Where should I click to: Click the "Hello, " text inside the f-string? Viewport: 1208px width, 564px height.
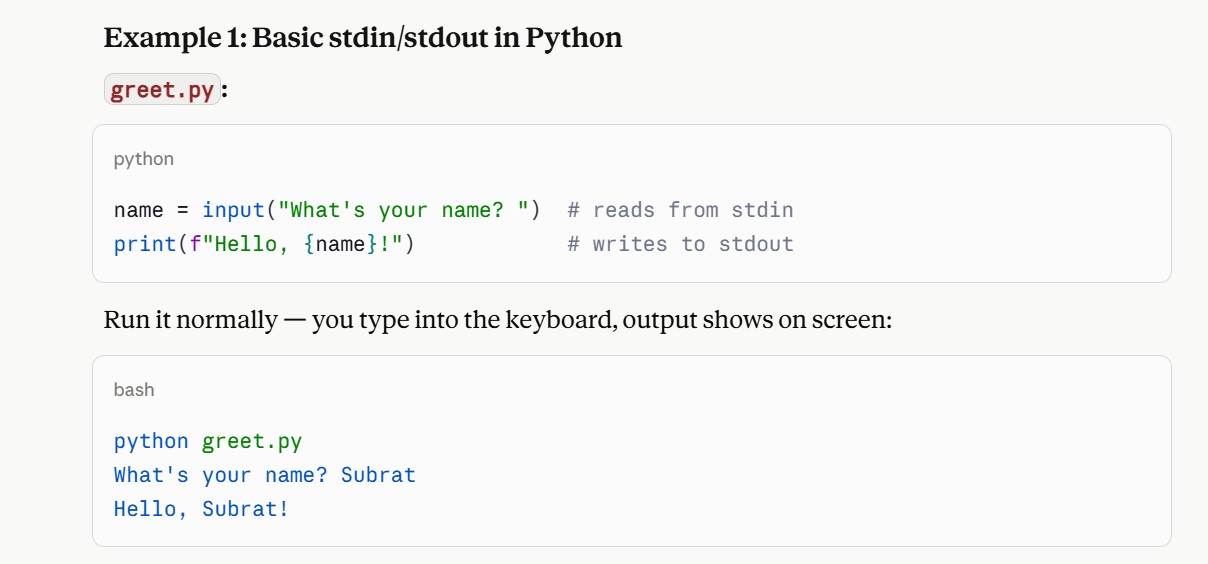(252, 244)
